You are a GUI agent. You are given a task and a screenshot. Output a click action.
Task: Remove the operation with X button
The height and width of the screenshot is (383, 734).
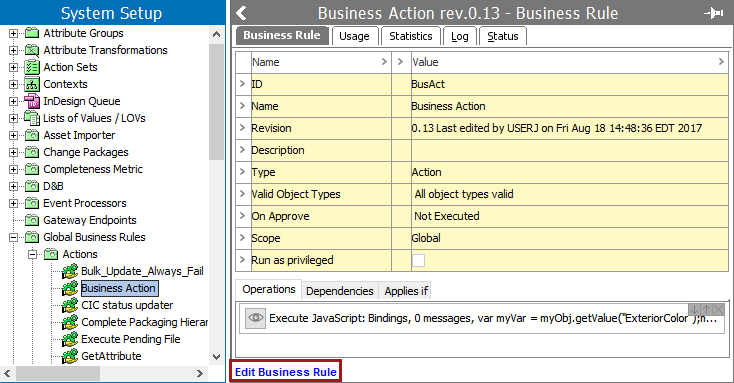coord(719,309)
